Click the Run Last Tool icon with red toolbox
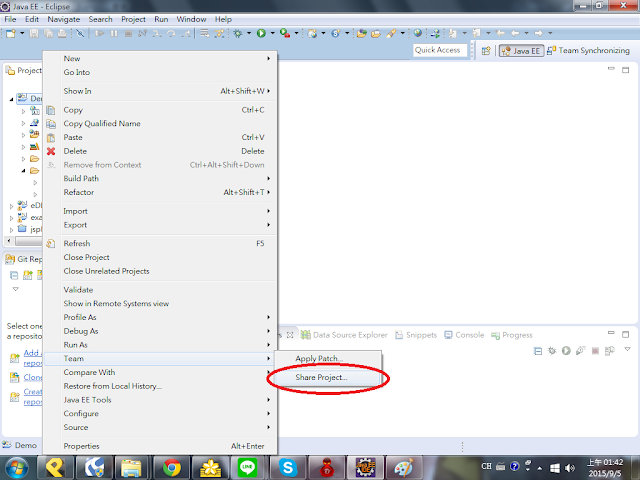Image resolution: width=640 pixels, height=480 pixels. tap(285, 33)
